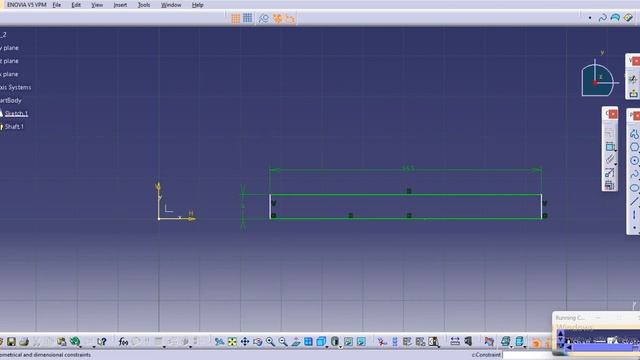Click the Zoom Out magnifier
Screen dimensions: 640x360
[x=282, y=342]
